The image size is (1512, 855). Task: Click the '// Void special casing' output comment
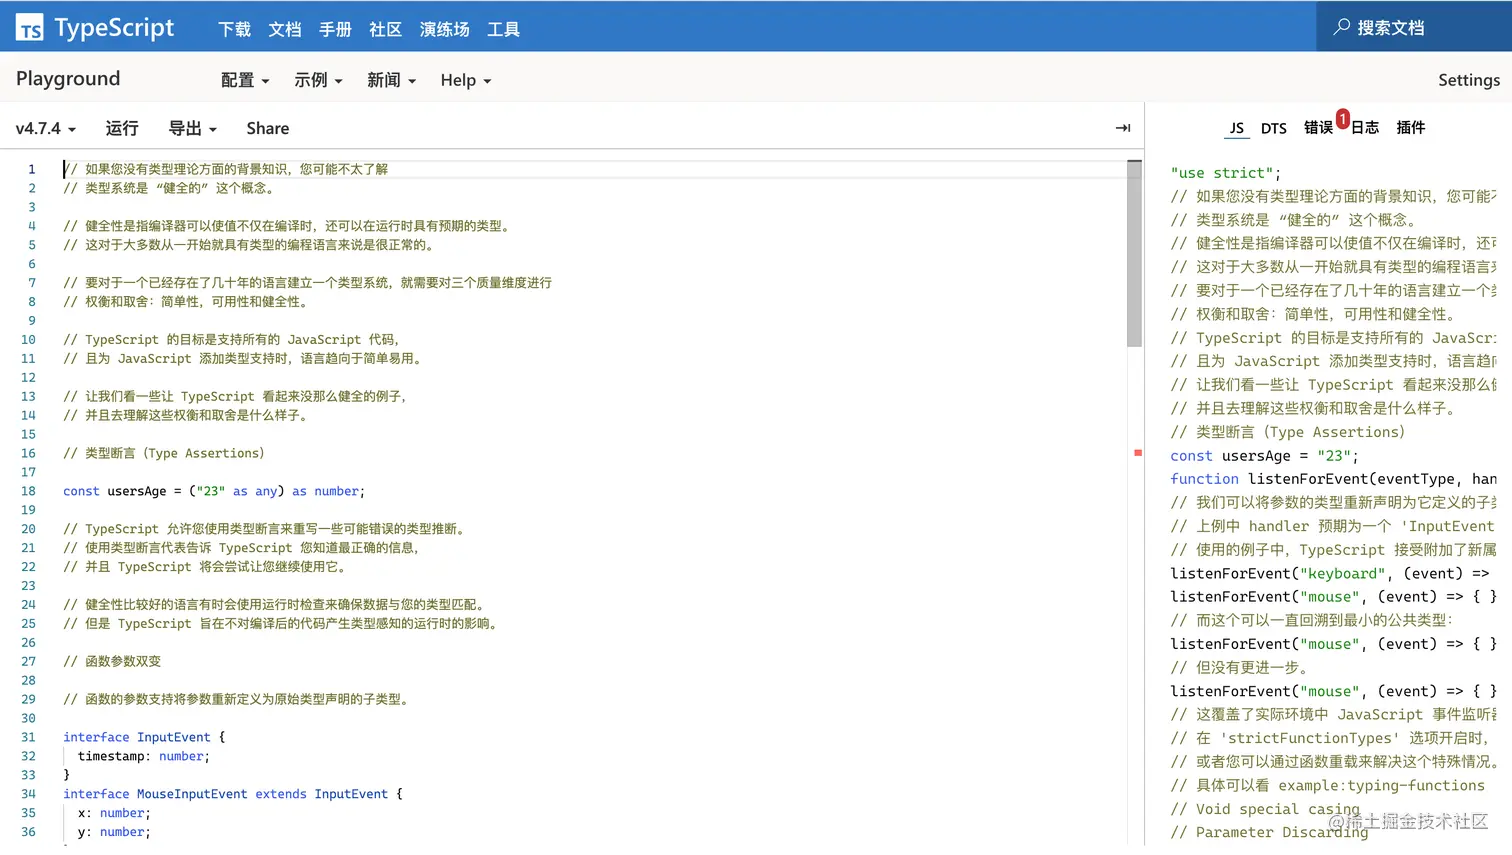(1265, 809)
